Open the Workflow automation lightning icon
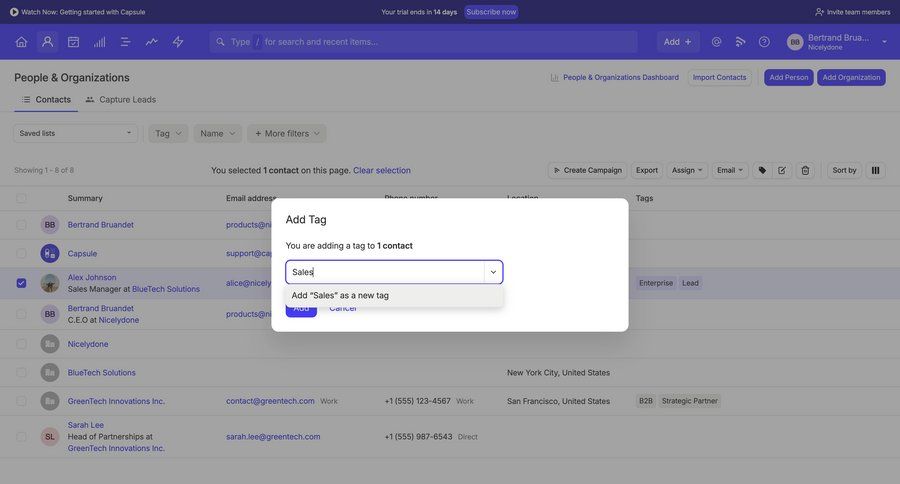 tap(178, 42)
